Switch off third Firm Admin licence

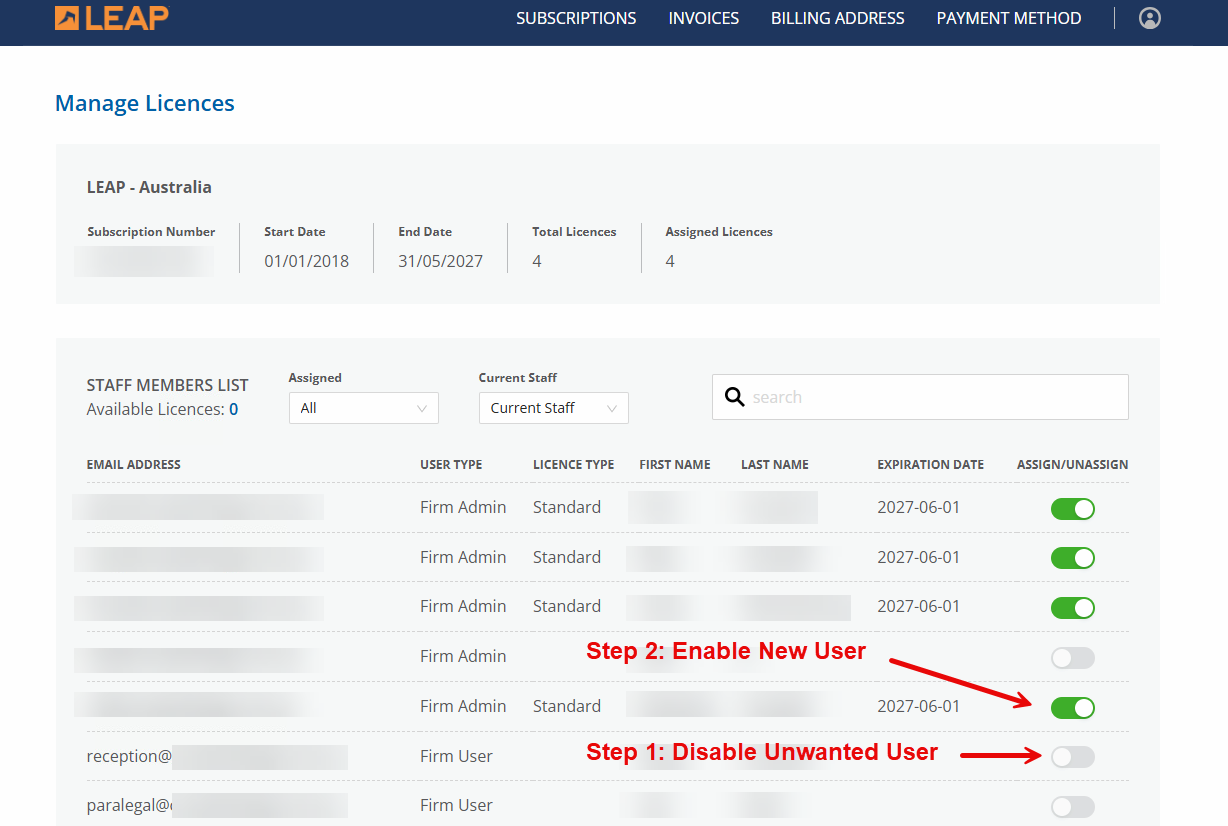(1072, 608)
